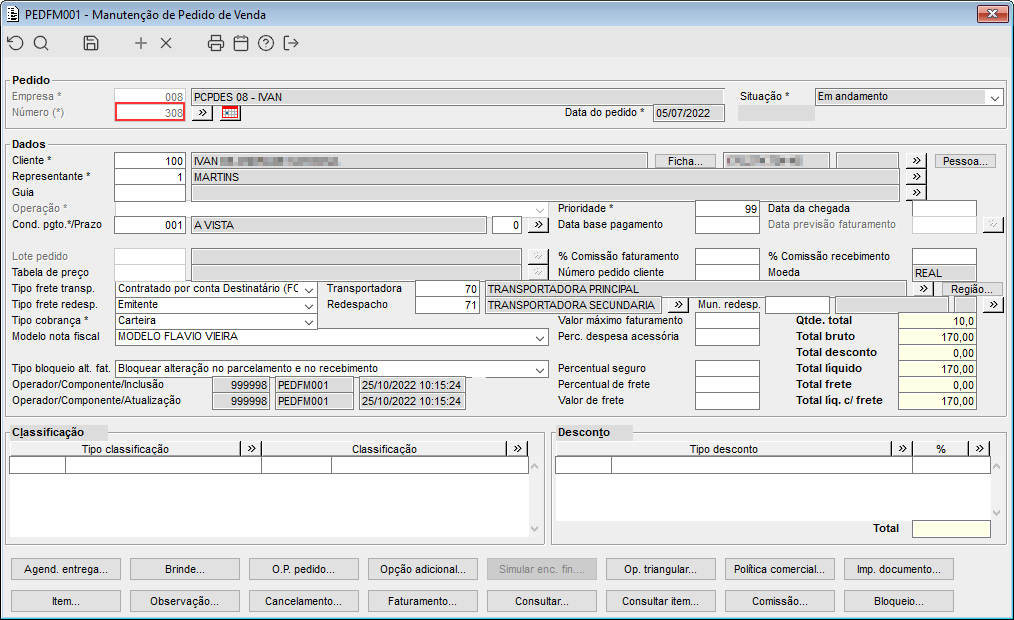Image resolution: width=1014 pixels, height=620 pixels.
Task: Open the calendar icon in the toolbar
Action: [x=240, y=43]
